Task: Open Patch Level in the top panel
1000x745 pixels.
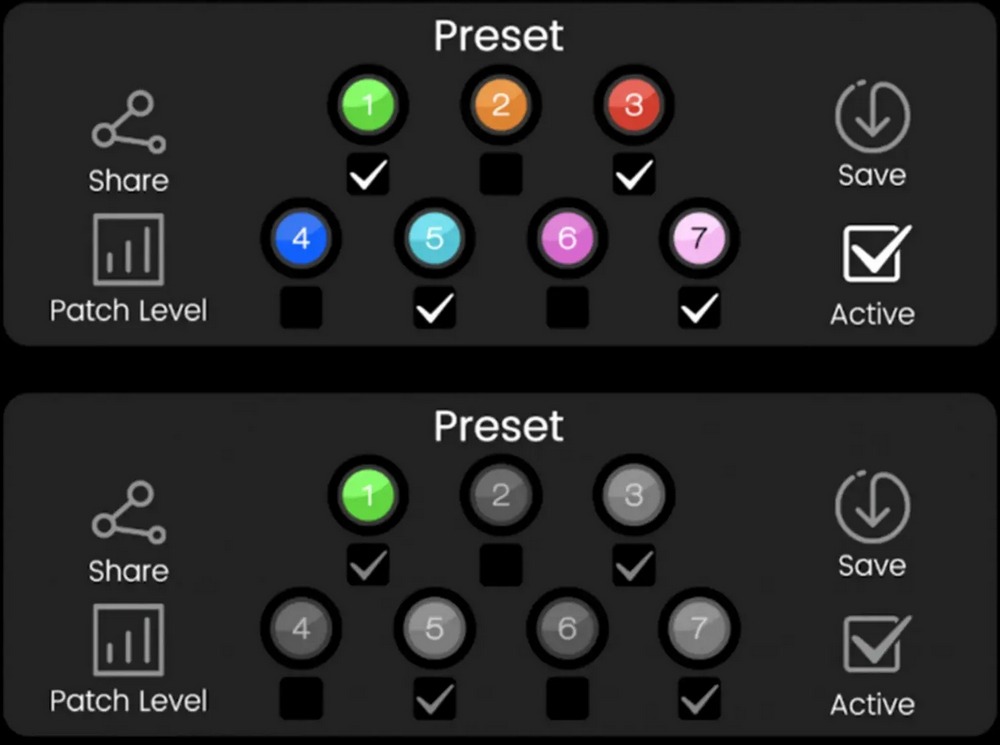Action: [x=129, y=249]
